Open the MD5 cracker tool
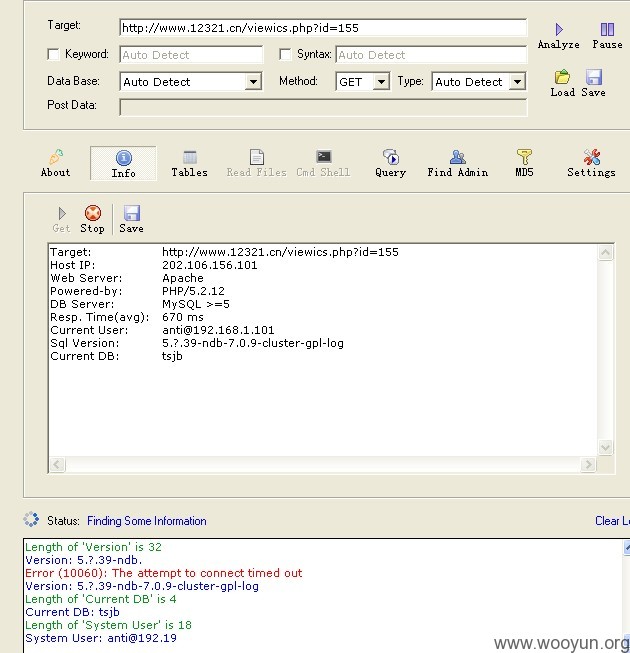Image resolution: width=630 pixels, height=653 pixels. point(524,163)
